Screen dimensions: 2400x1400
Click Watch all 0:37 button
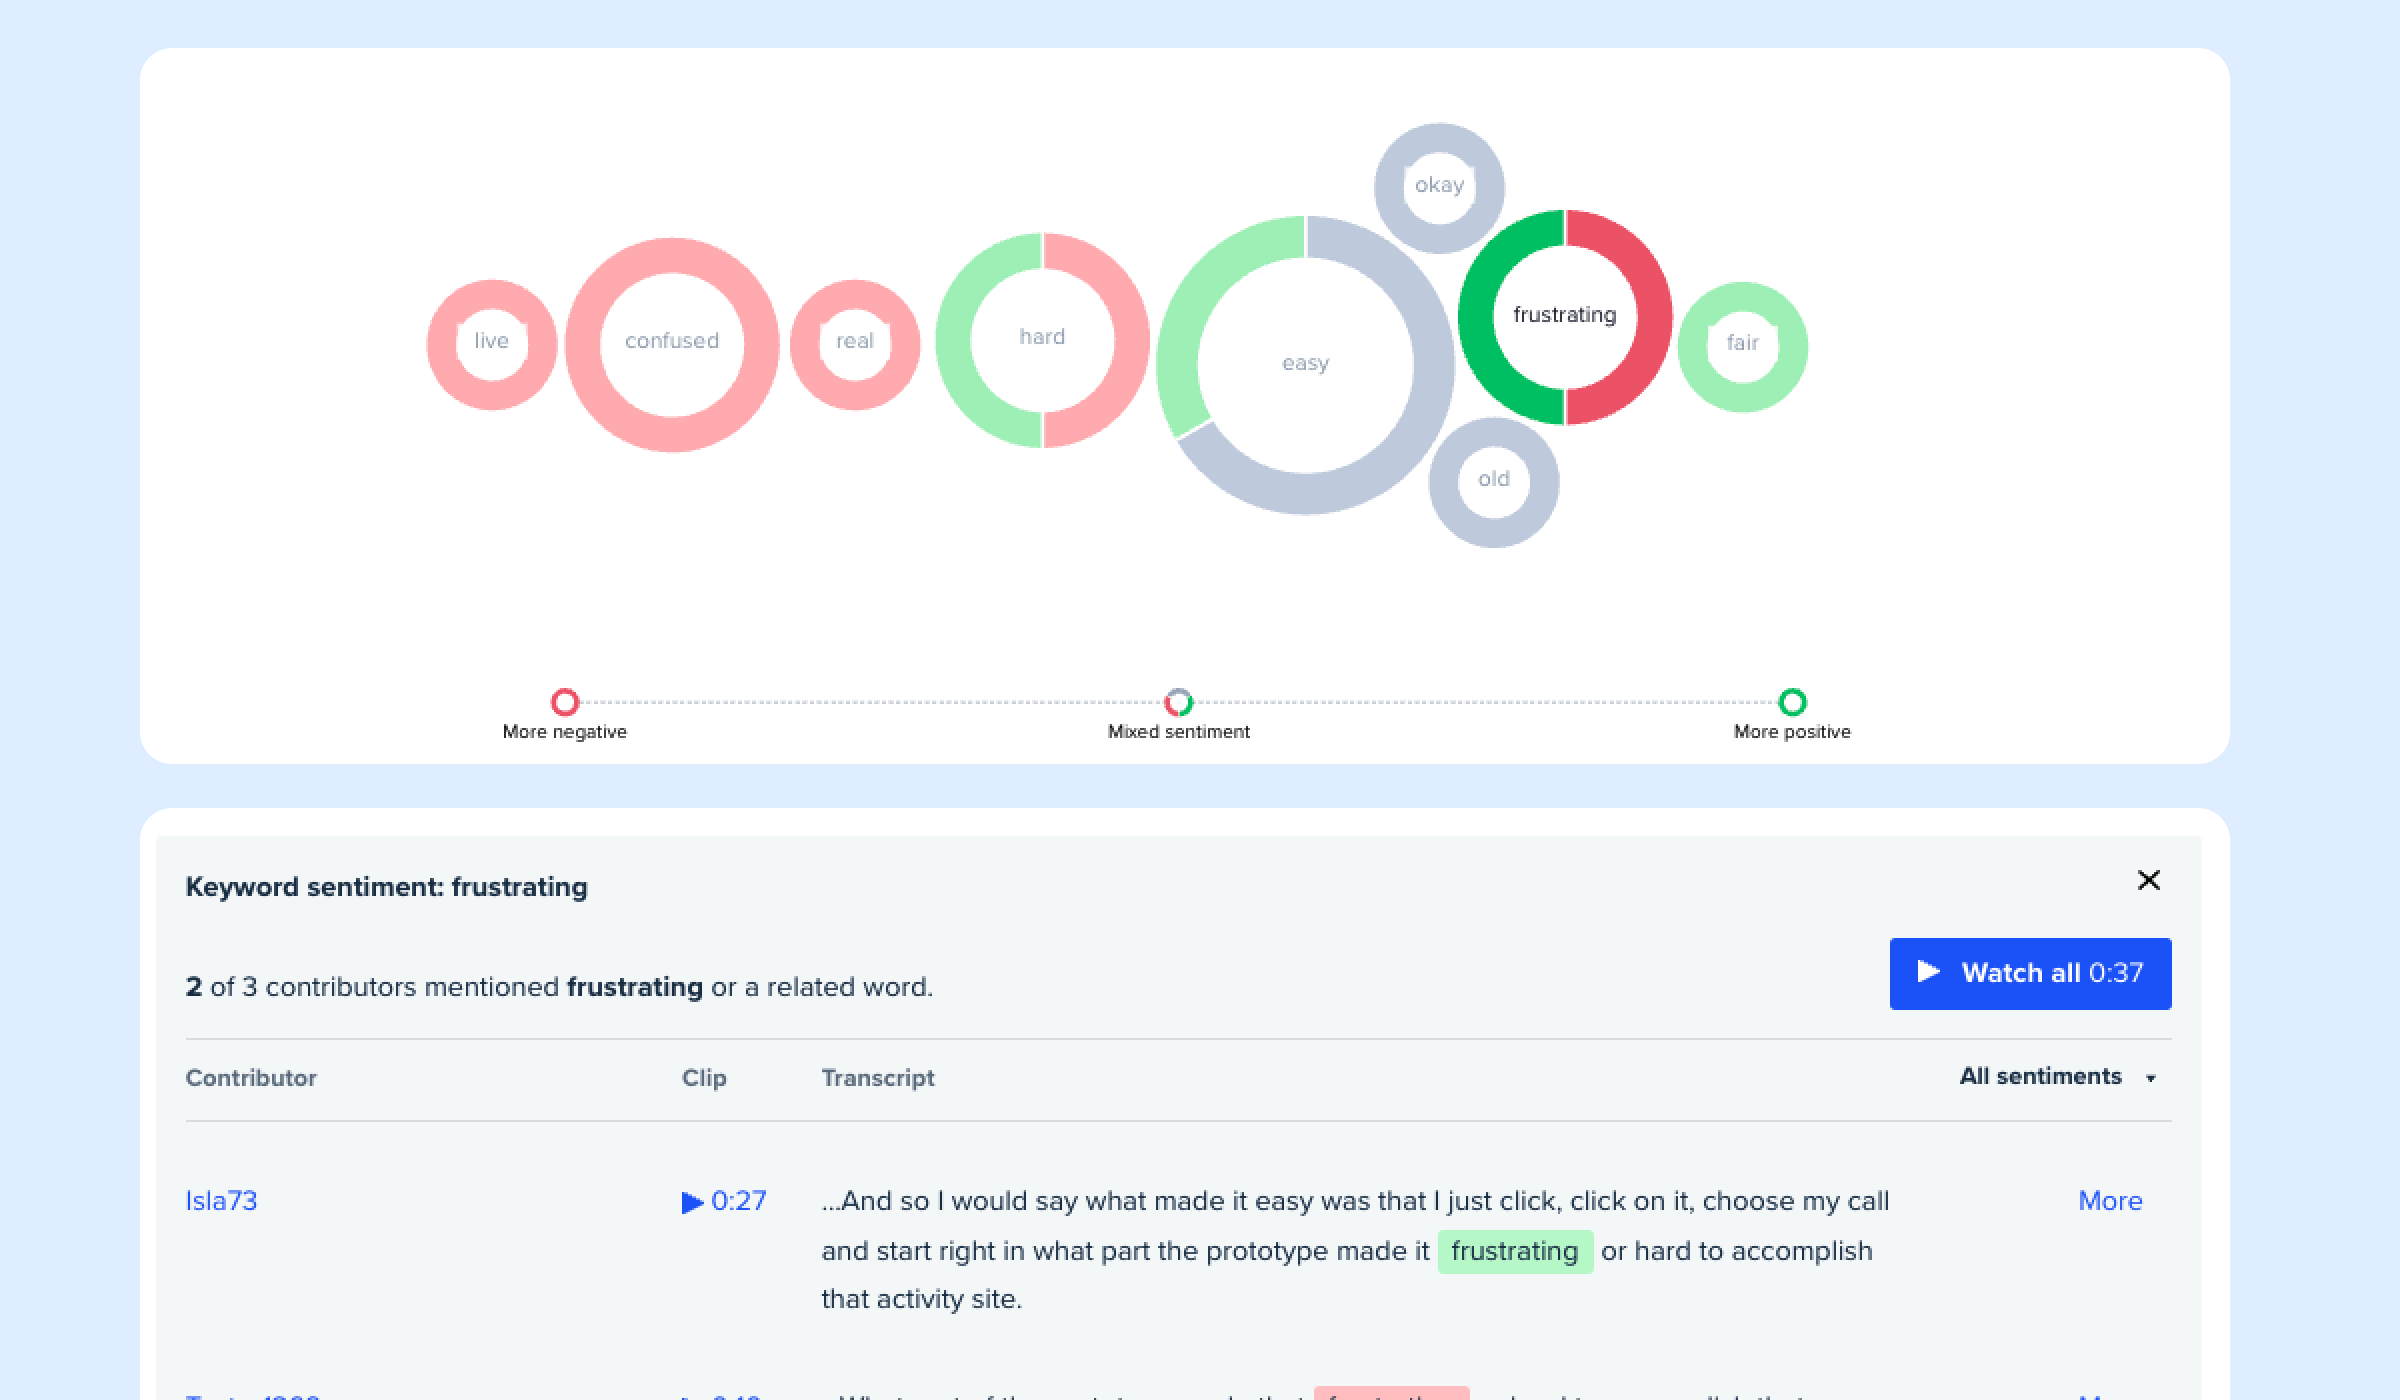(2030, 973)
